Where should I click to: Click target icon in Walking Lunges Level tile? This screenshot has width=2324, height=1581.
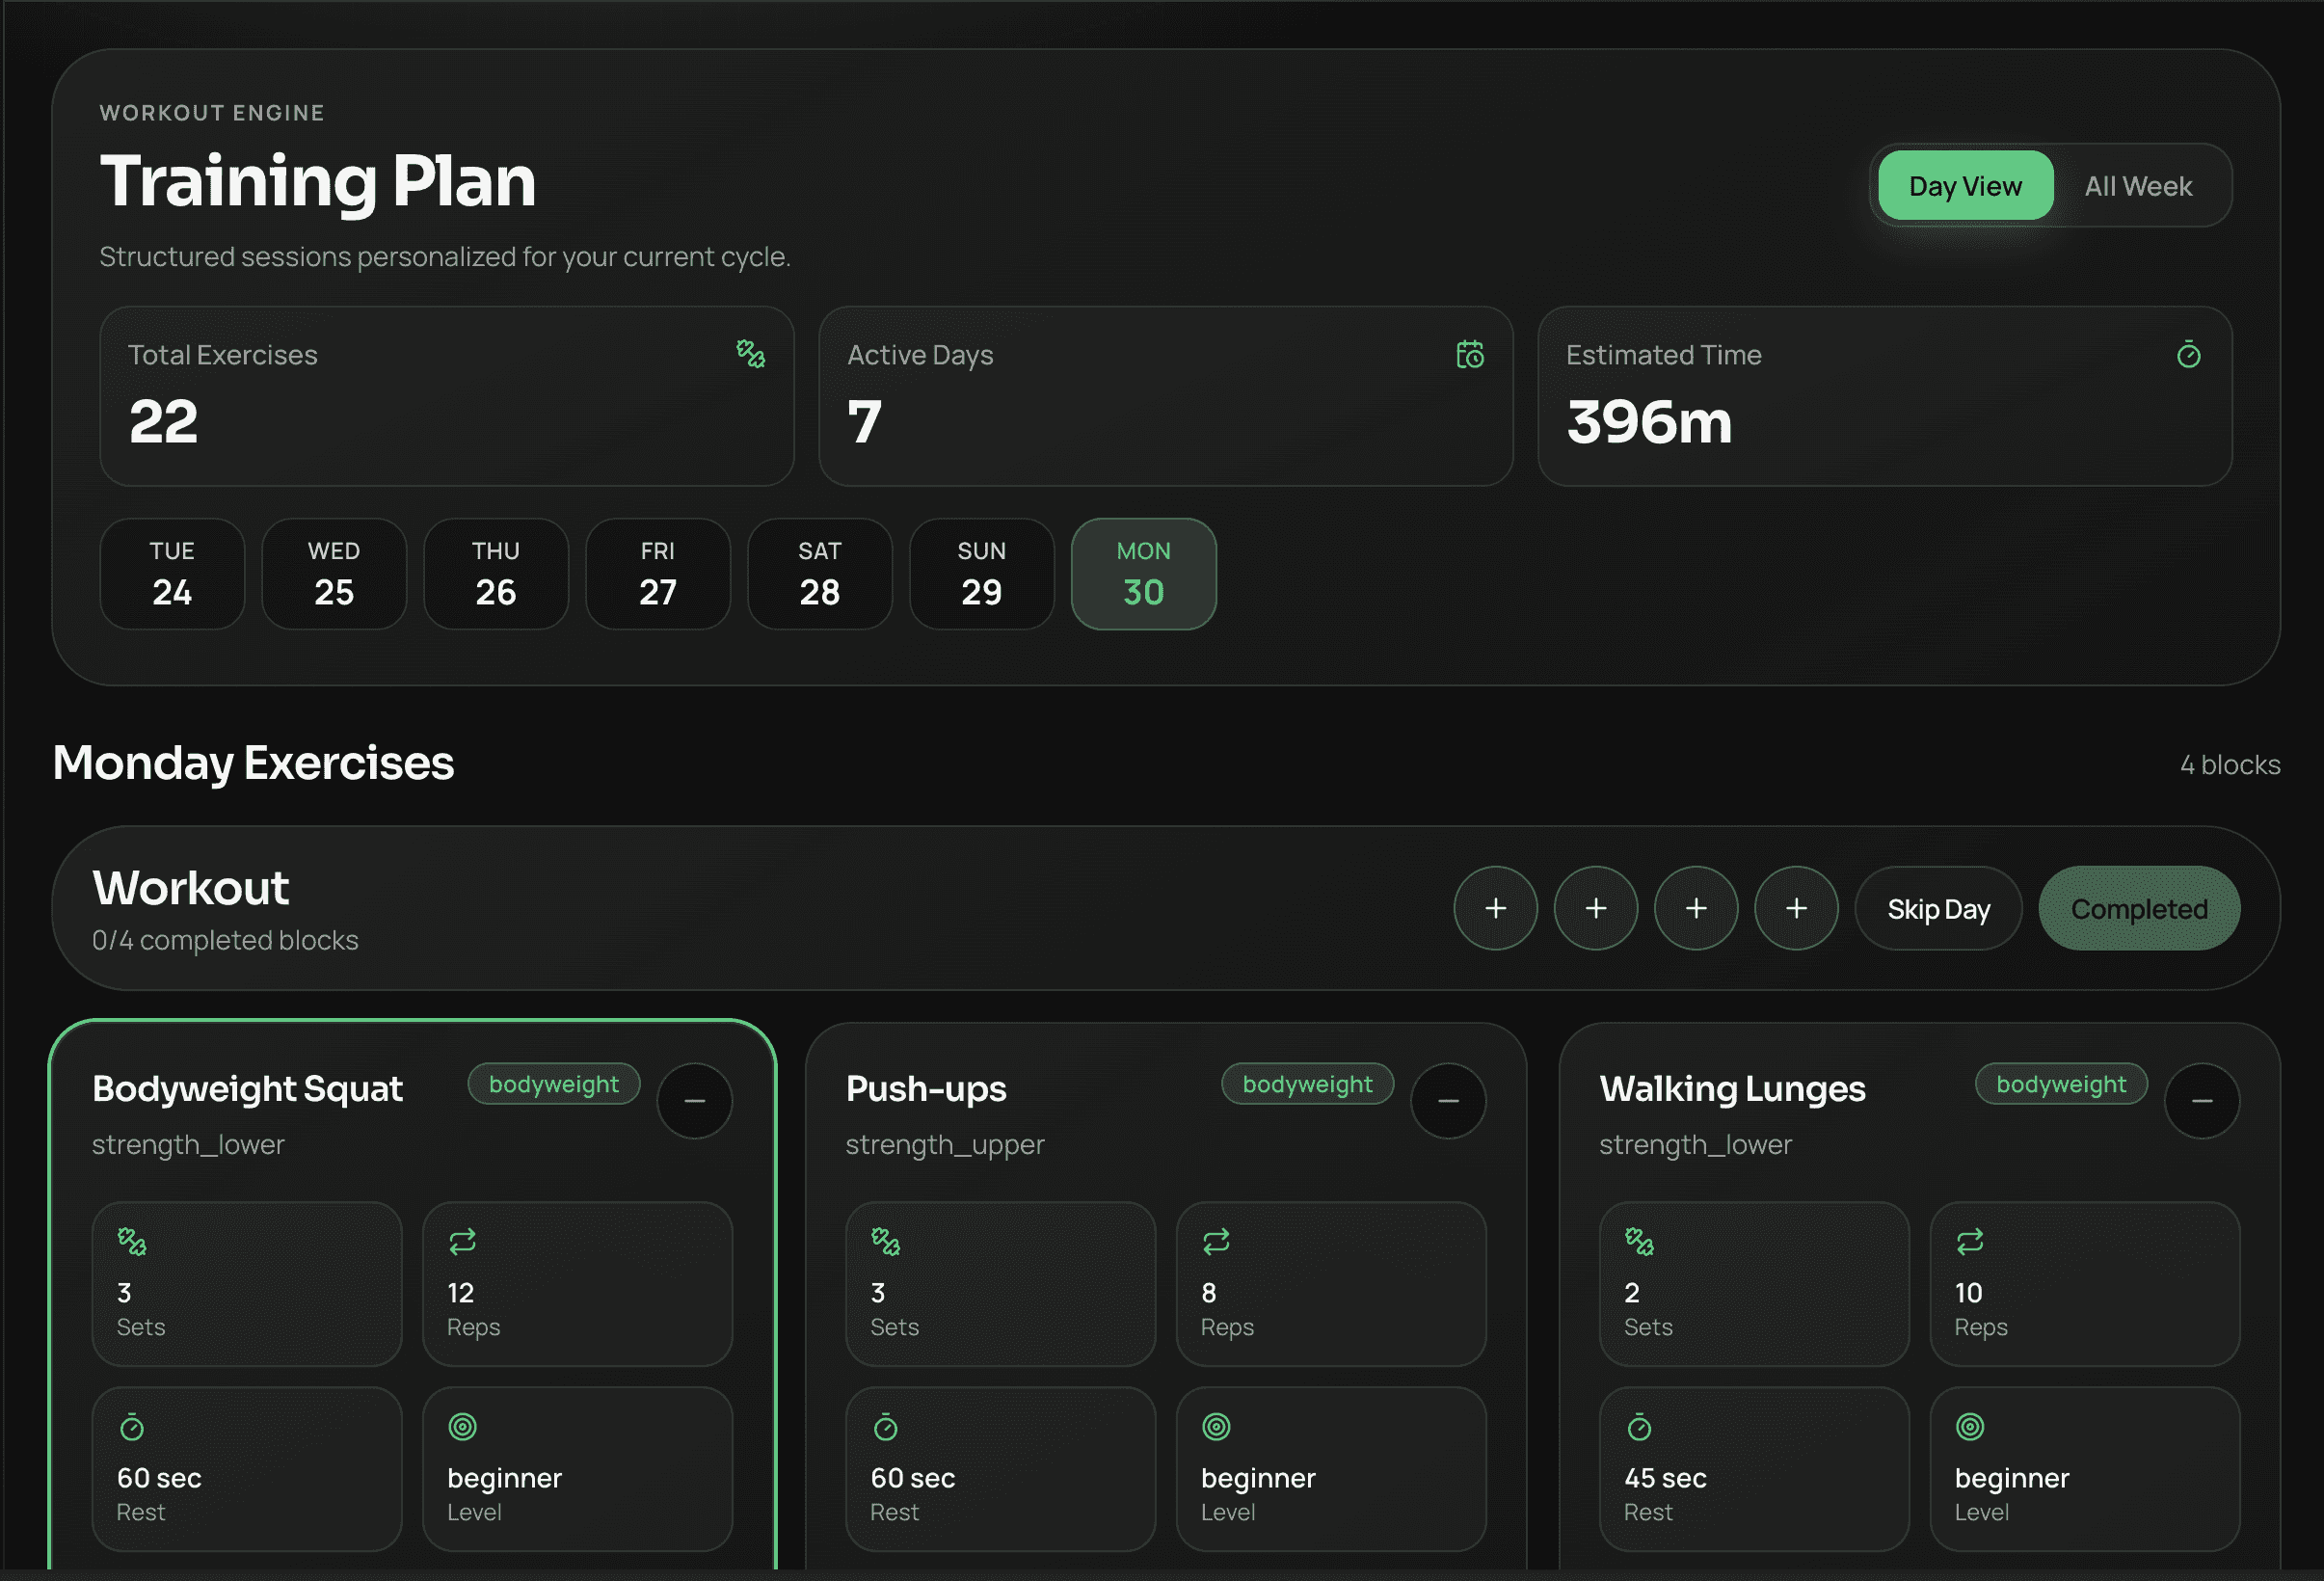tap(1969, 1427)
